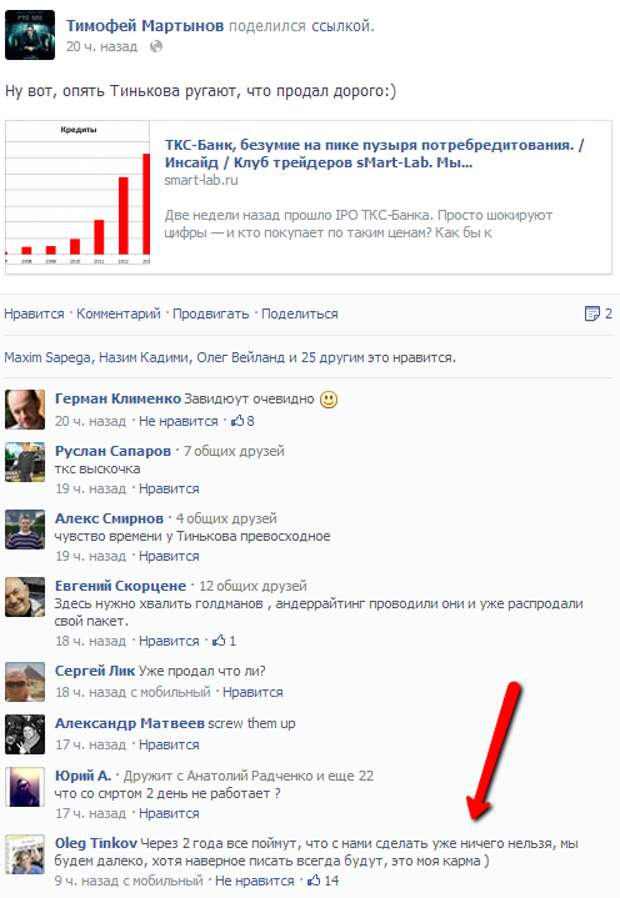Open Герман Клименко's avatar
This screenshot has height=898, width=620.
point(25,409)
